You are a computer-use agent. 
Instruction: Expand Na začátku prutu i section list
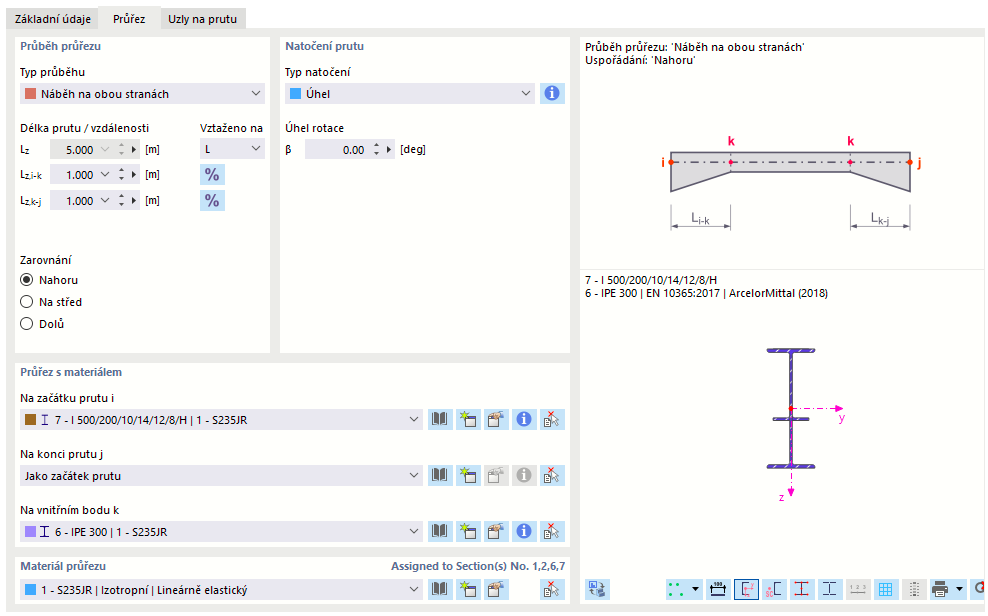pyautogui.click(x=413, y=419)
